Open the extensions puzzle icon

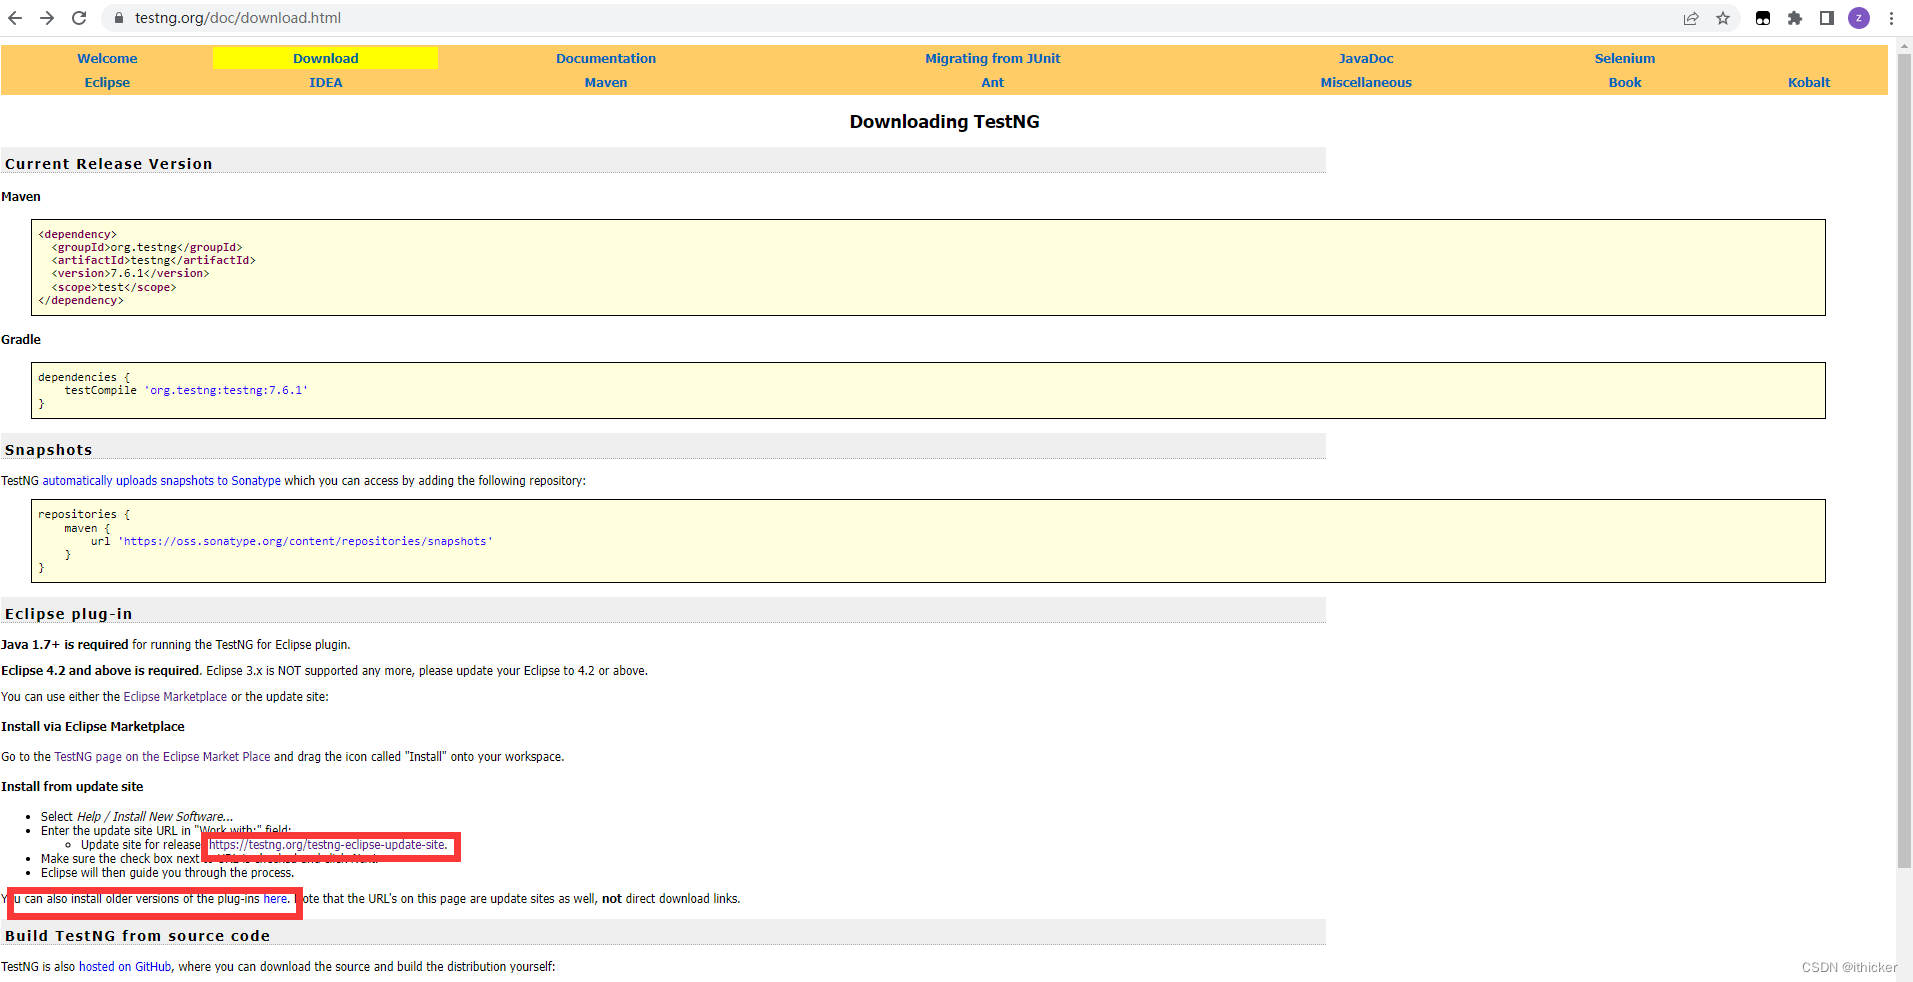pyautogui.click(x=1795, y=18)
